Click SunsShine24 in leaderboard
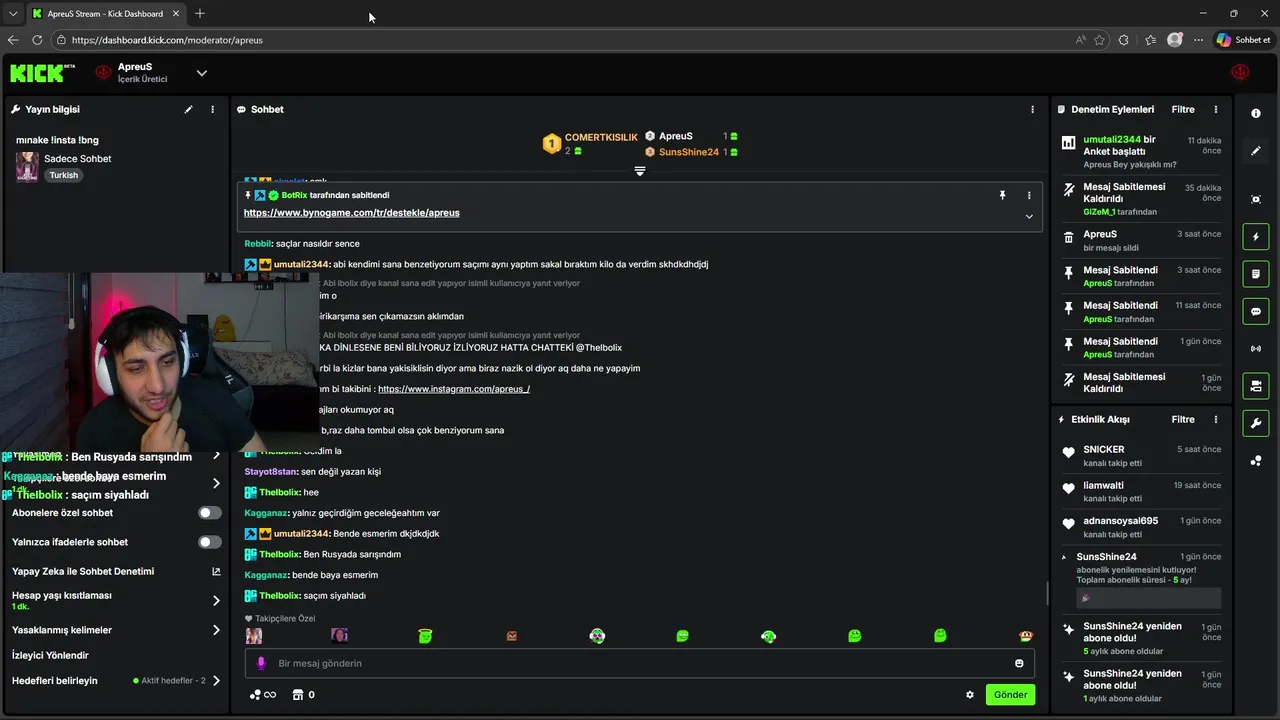 click(689, 152)
